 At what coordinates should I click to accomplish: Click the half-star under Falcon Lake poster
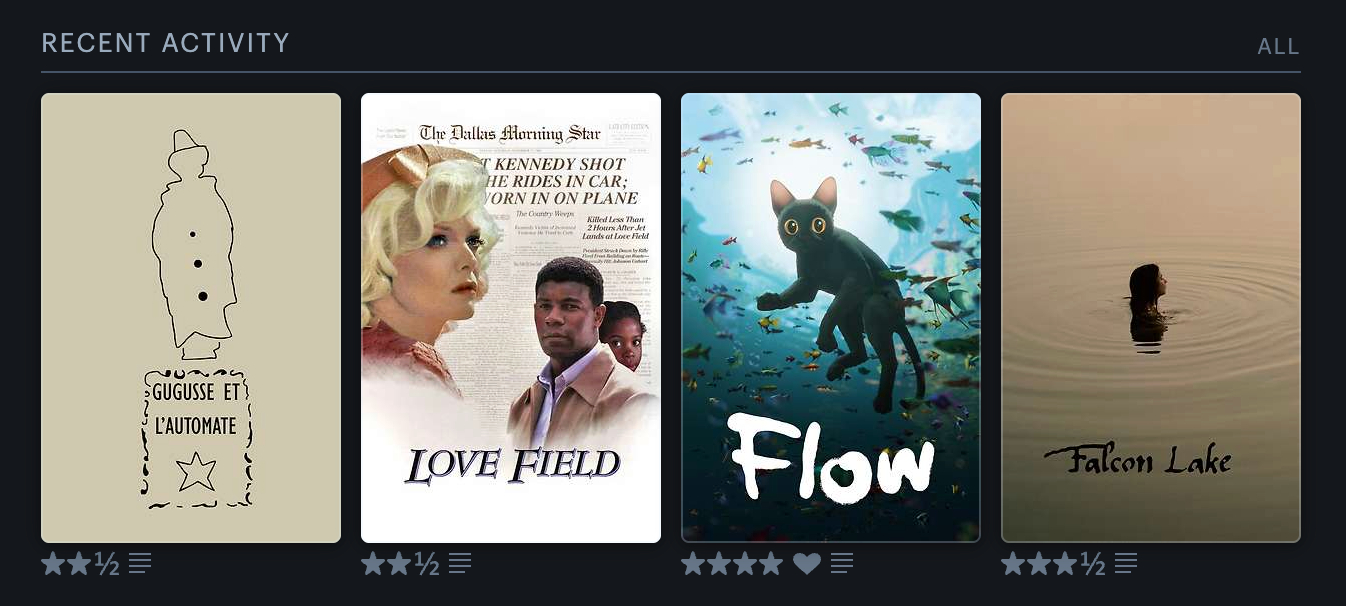click(x=1093, y=564)
